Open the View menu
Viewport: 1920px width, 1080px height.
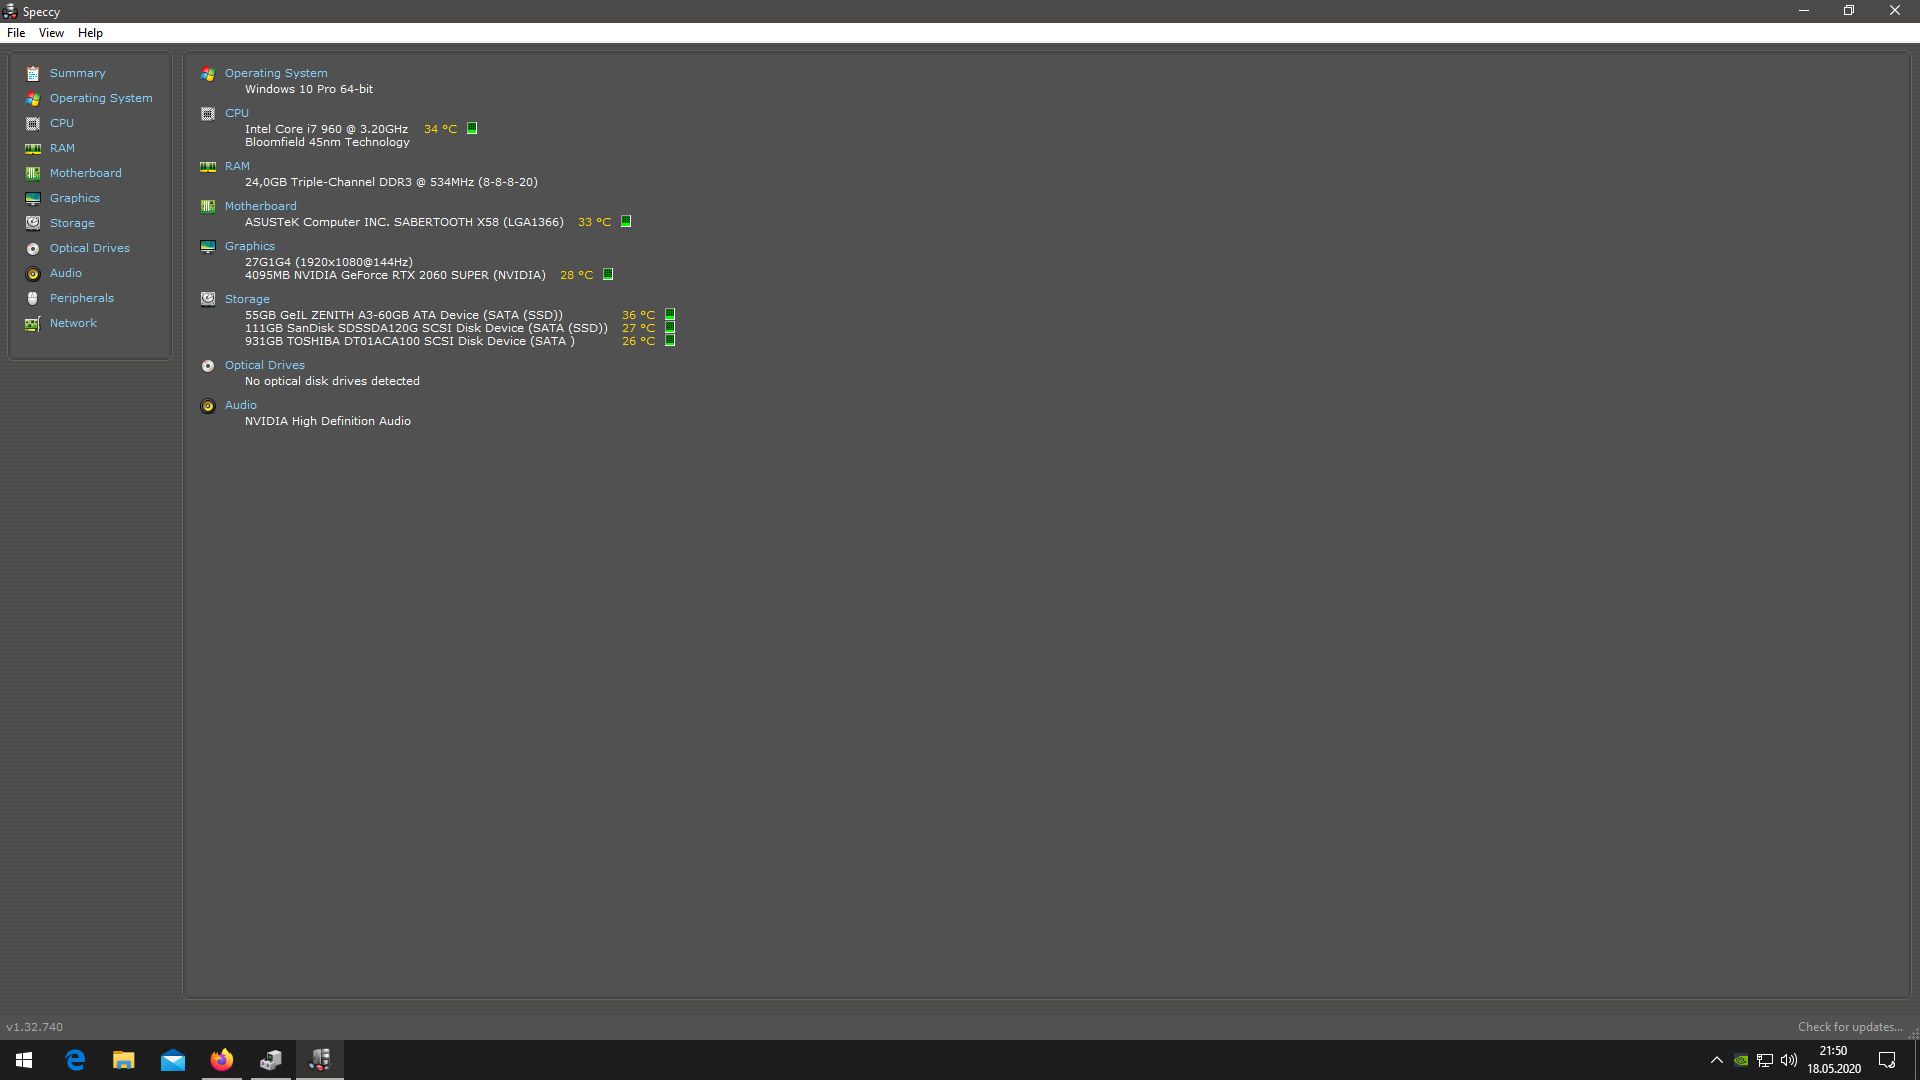[51, 33]
